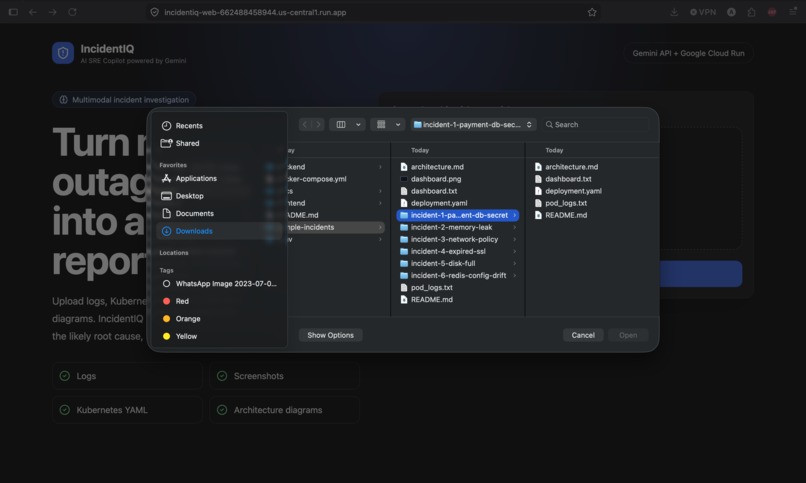Open browser downloads icon

[674, 12]
